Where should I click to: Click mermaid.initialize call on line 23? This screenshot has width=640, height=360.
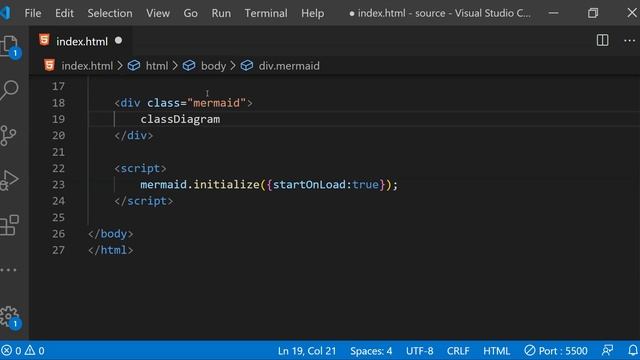200,184
